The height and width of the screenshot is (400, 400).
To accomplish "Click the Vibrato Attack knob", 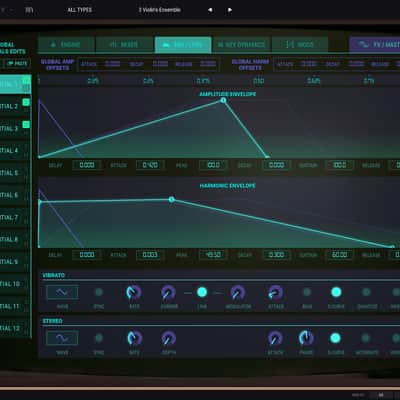I will [276, 293].
